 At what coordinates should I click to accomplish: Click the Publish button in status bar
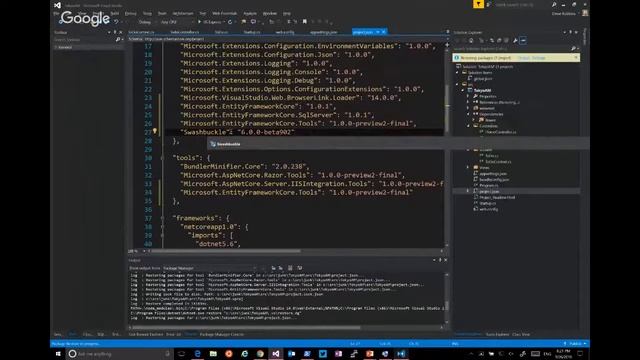tap(575, 344)
